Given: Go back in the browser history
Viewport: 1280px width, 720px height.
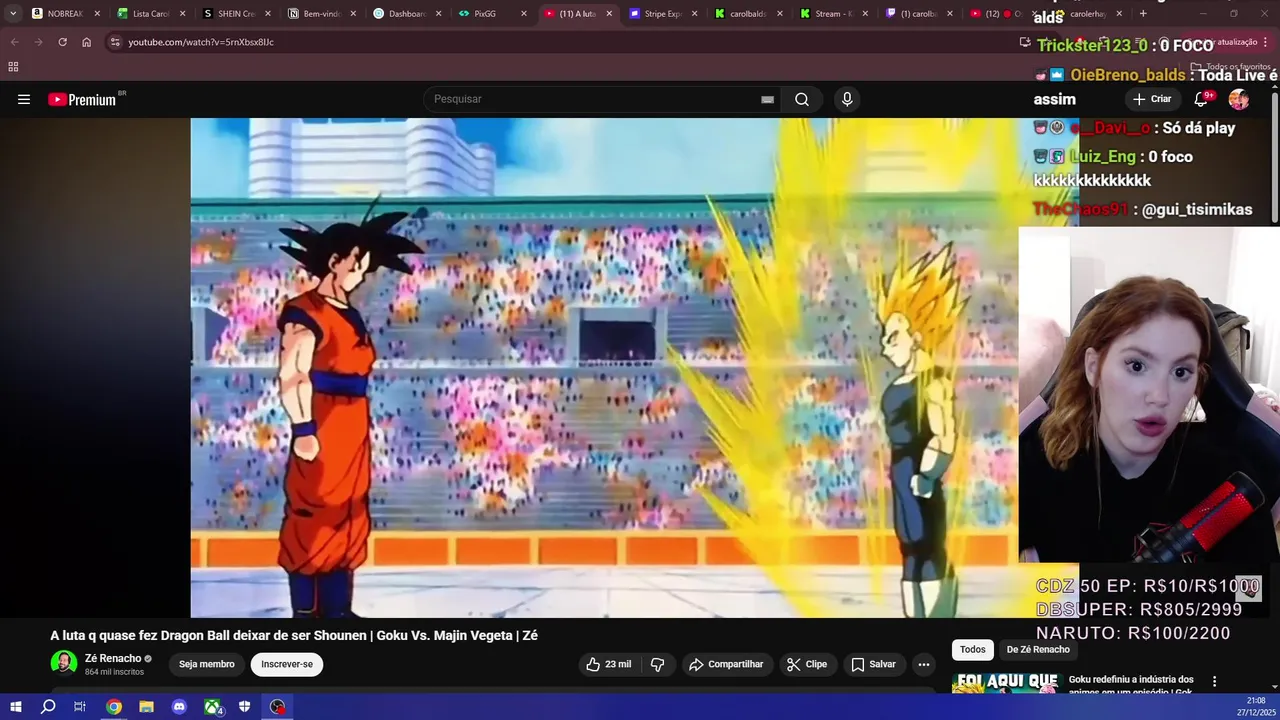Looking at the screenshot, I should [x=14, y=42].
